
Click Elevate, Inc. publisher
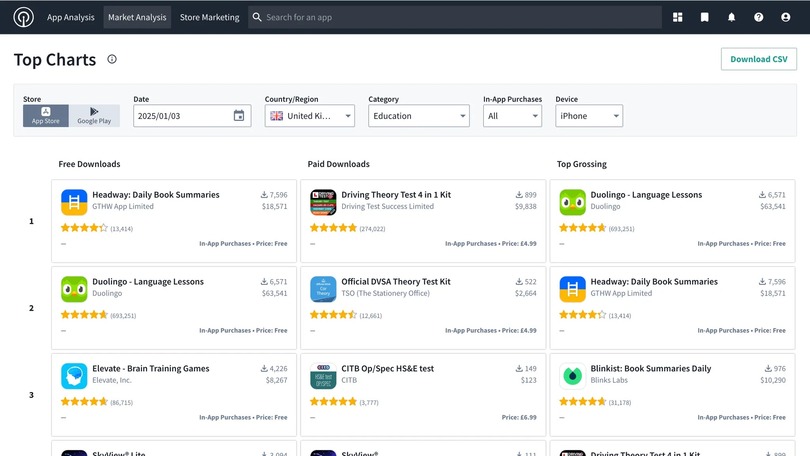tap(112, 380)
